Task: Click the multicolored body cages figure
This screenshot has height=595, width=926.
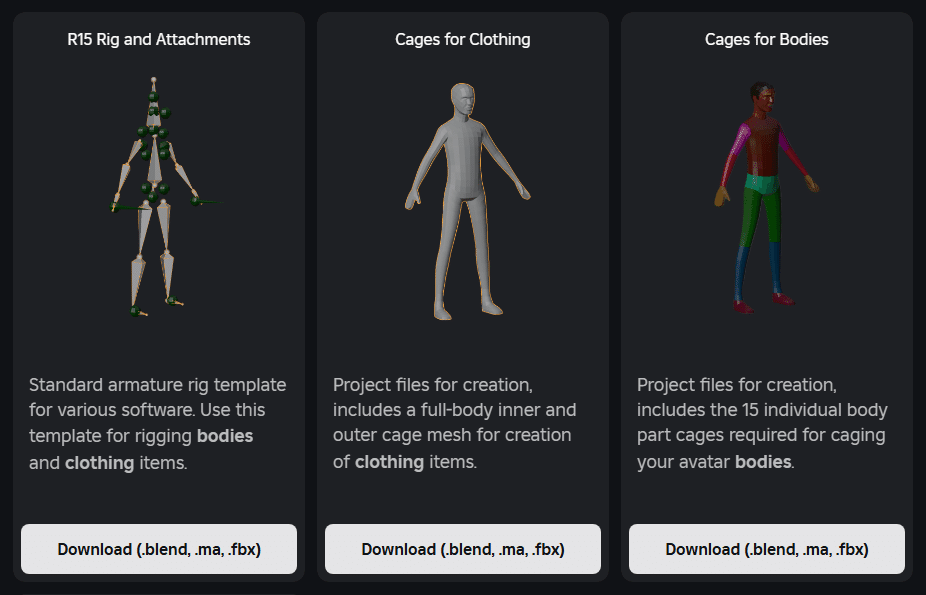Action: click(x=766, y=198)
